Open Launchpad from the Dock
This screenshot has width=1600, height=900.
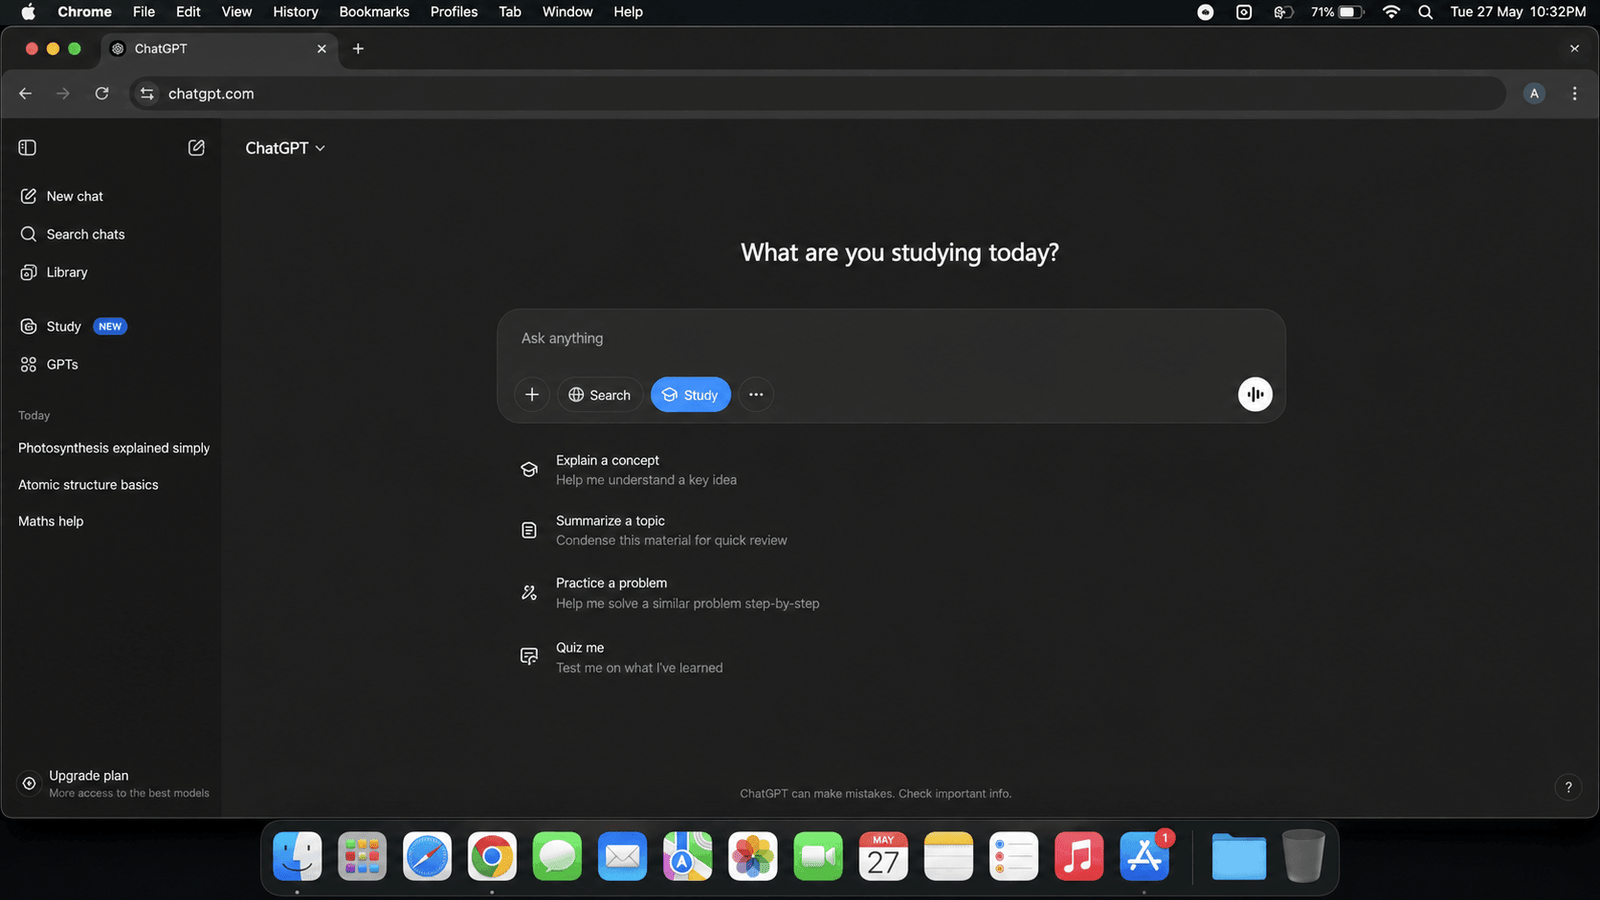coord(362,856)
